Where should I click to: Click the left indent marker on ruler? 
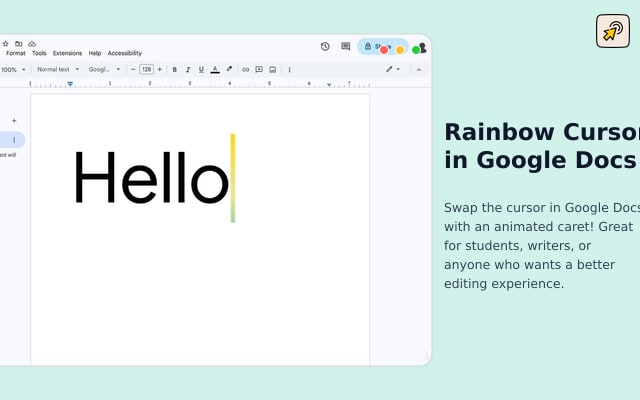click(x=70, y=84)
